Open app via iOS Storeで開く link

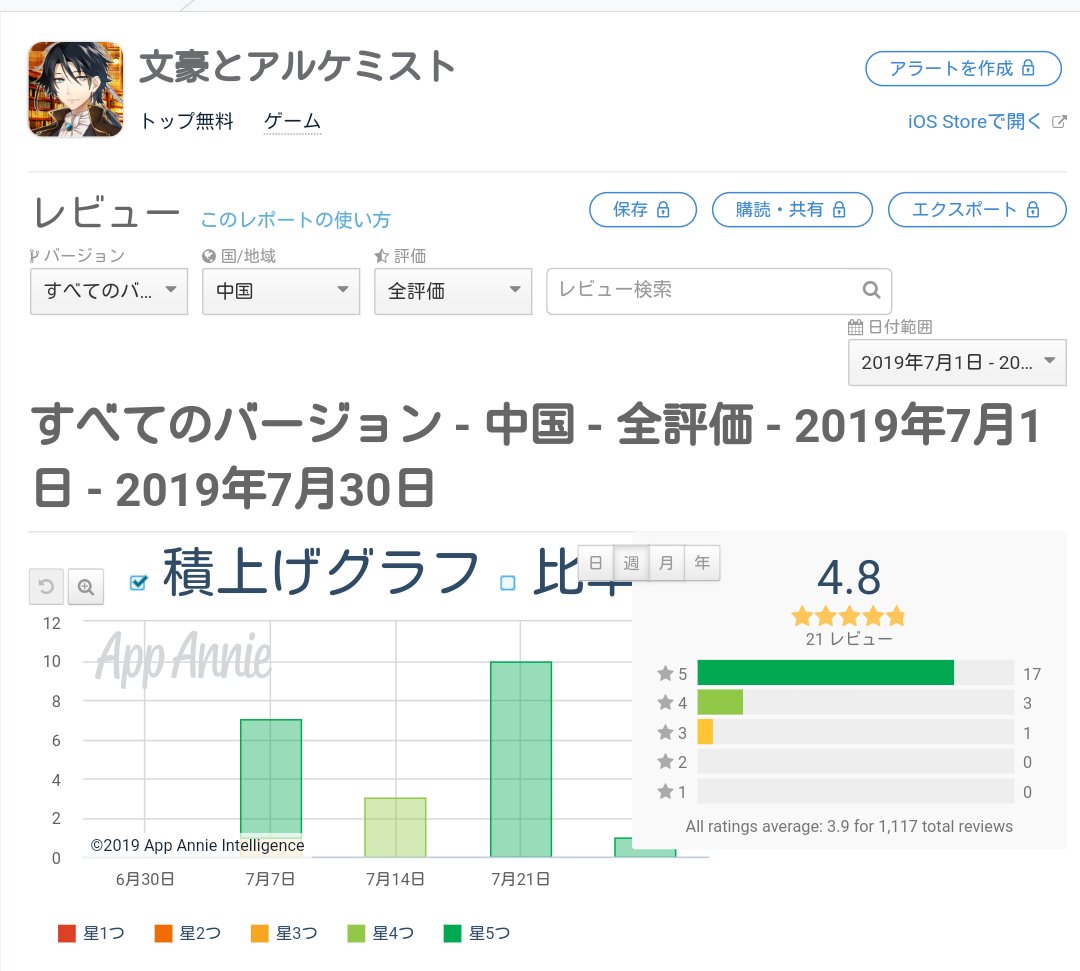974,122
